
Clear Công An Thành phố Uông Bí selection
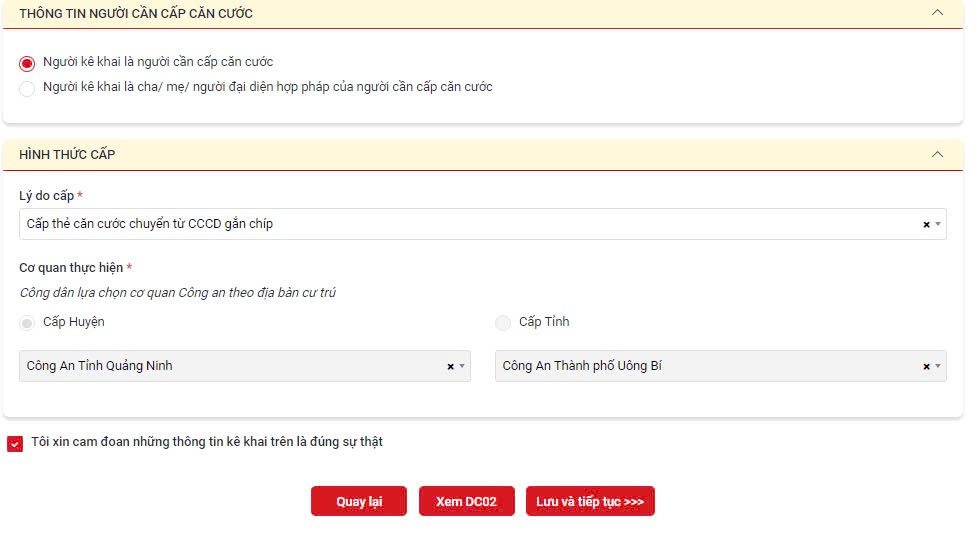[926, 367]
